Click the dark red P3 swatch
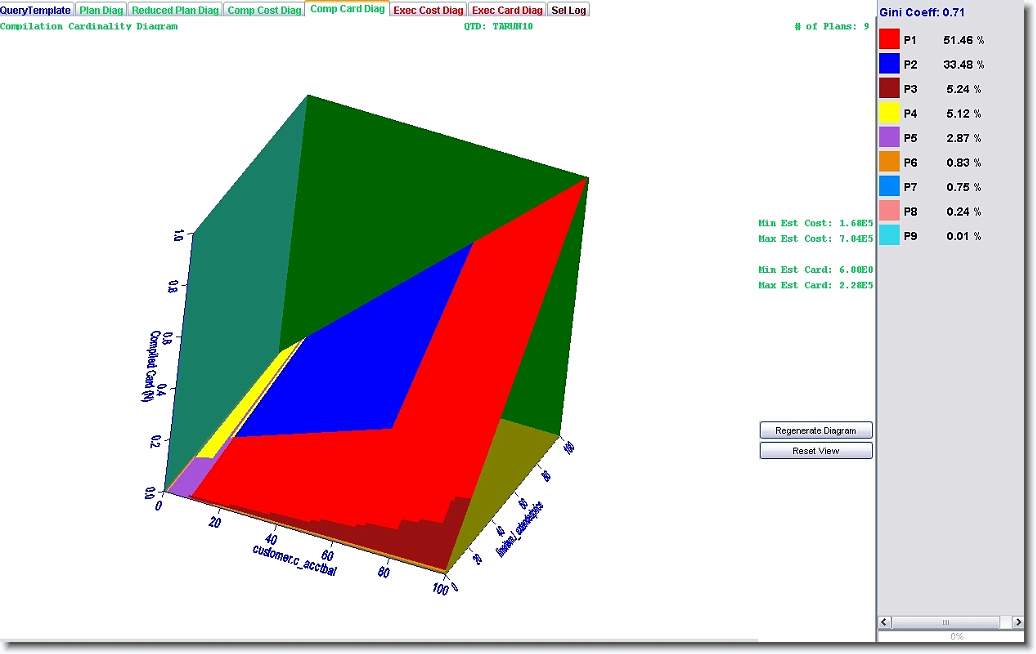This screenshot has width=1036, height=654. [889, 89]
